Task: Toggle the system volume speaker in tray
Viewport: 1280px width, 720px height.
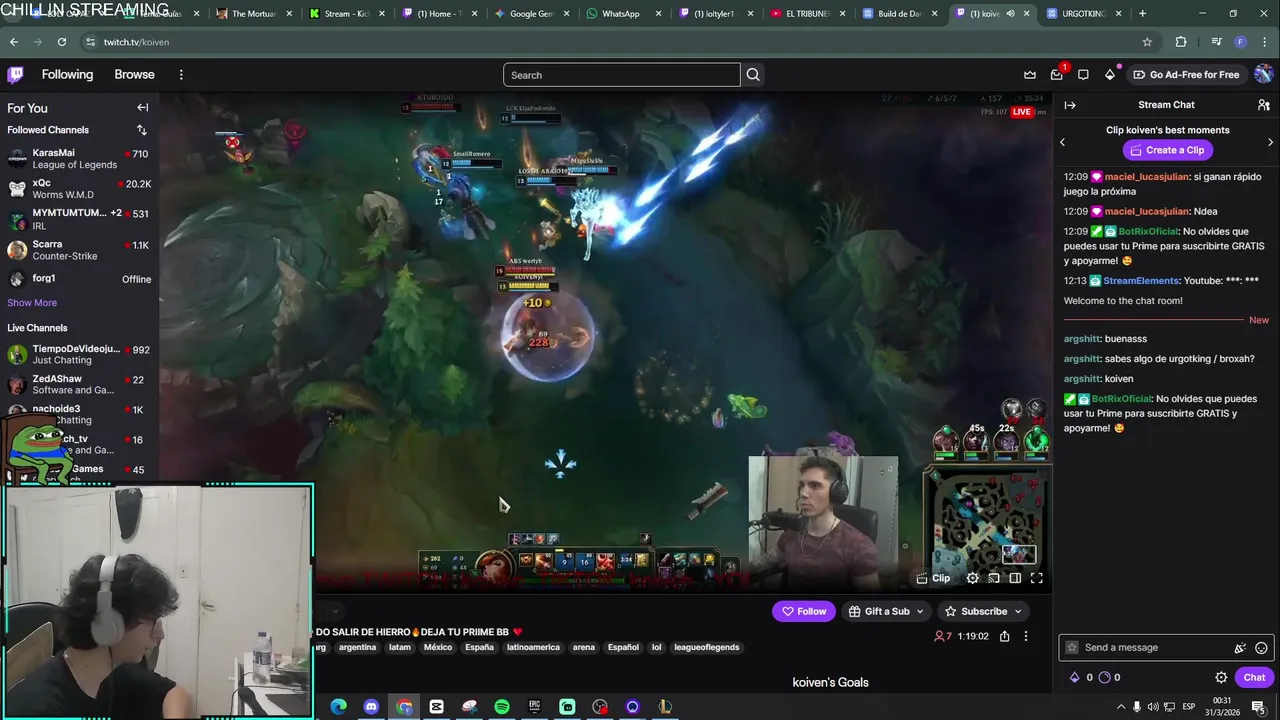Action: click(x=1155, y=707)
